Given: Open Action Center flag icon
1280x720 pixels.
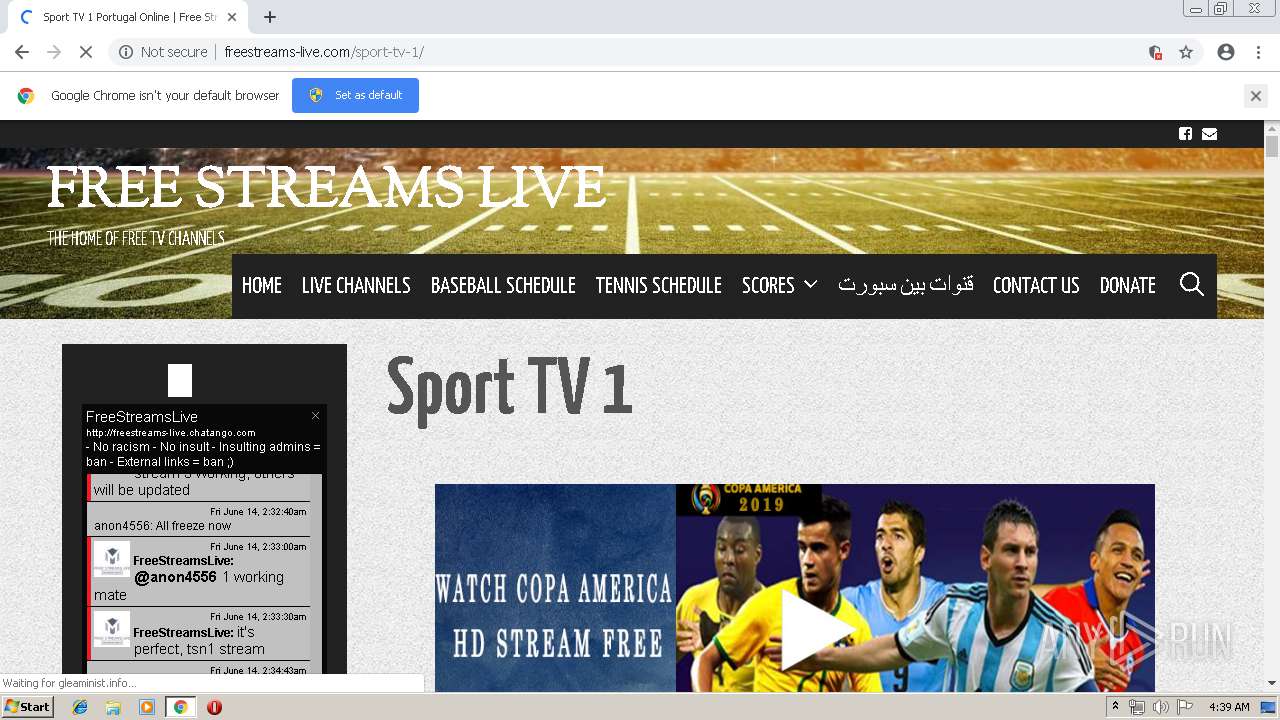Looking at the screenshot, I should [1185, 707].
